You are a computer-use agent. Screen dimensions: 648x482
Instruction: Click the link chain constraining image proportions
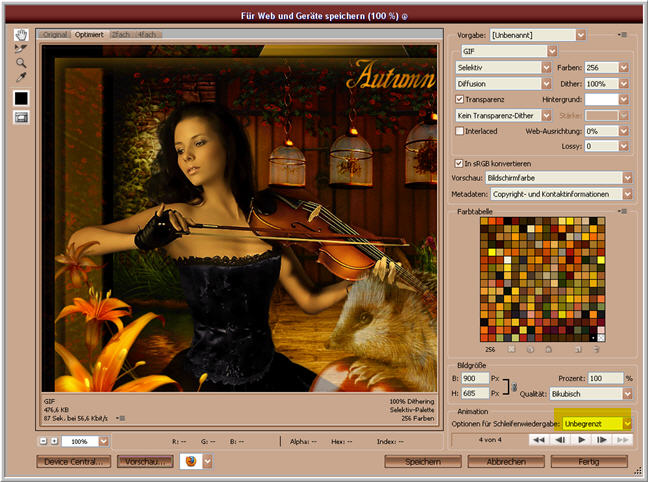pos(515,387)
